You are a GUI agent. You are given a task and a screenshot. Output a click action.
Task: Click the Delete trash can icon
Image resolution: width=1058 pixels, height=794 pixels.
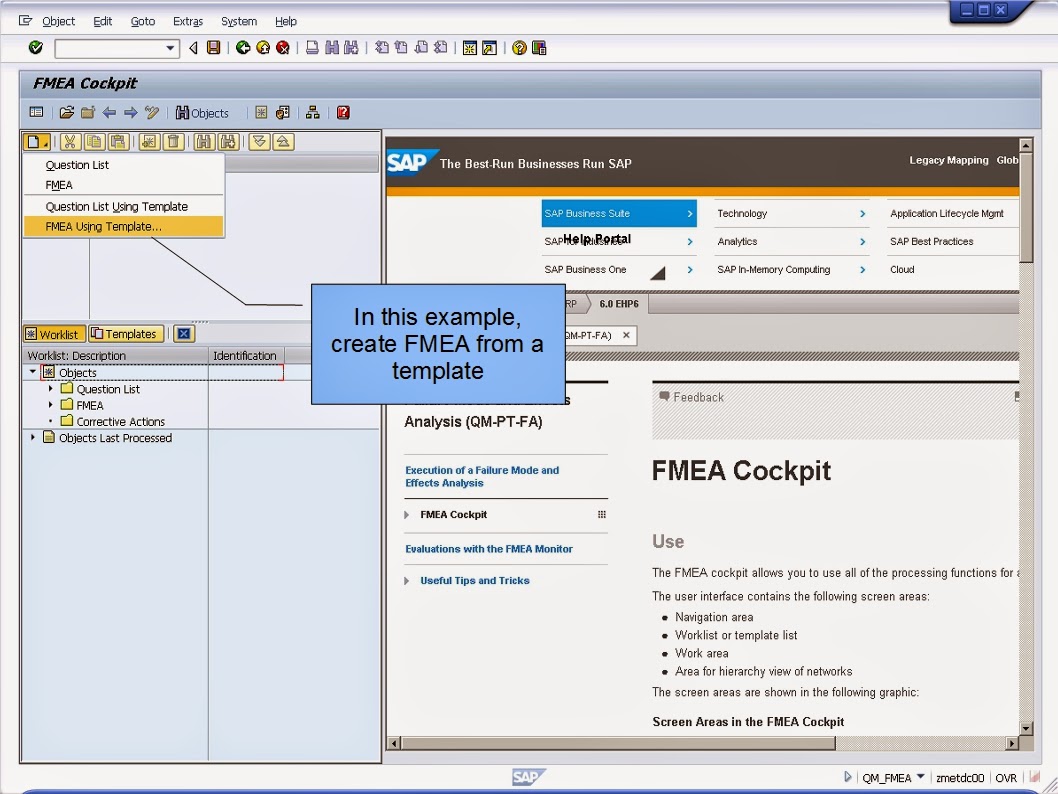(173, 142)
